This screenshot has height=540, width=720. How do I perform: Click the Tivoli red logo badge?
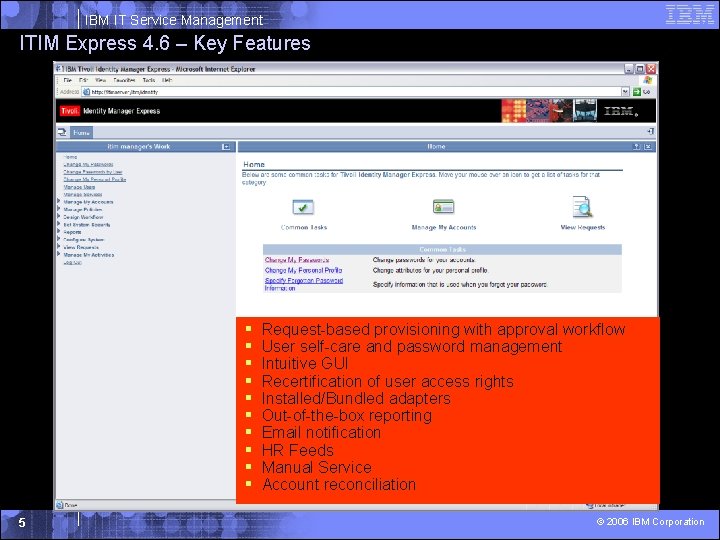pyautogui.click(x=70, y=111)
